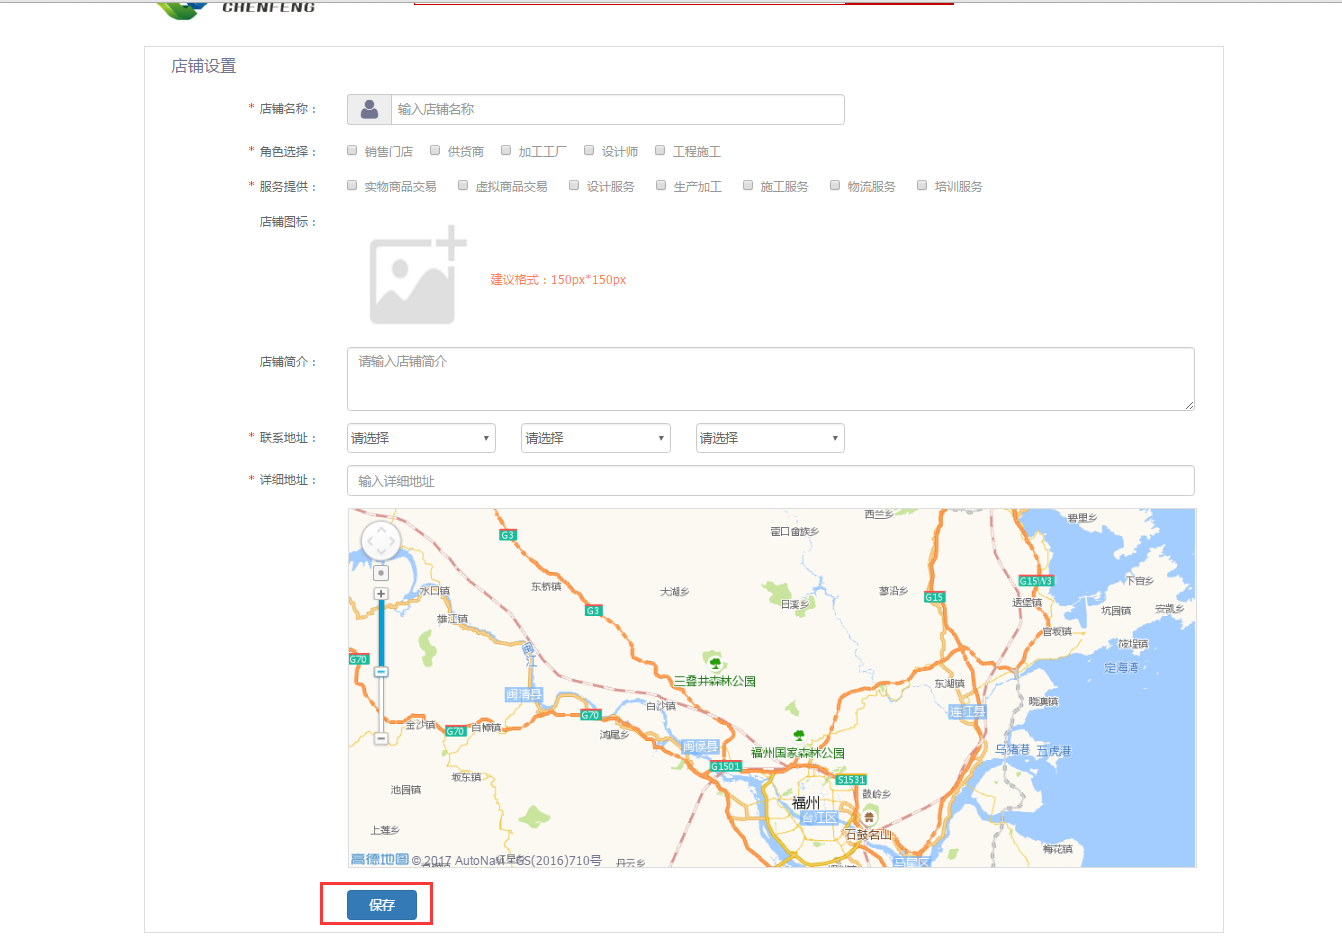The image size is (1342, 947).
Task: Pan the map right with the direction control
Action: tap(394, 542)
